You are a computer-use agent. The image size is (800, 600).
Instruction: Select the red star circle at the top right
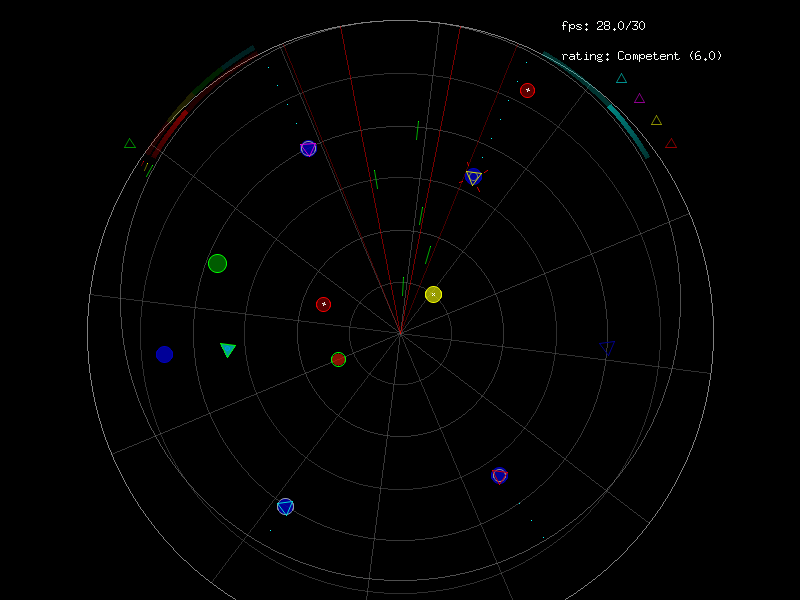coord(527,90)
